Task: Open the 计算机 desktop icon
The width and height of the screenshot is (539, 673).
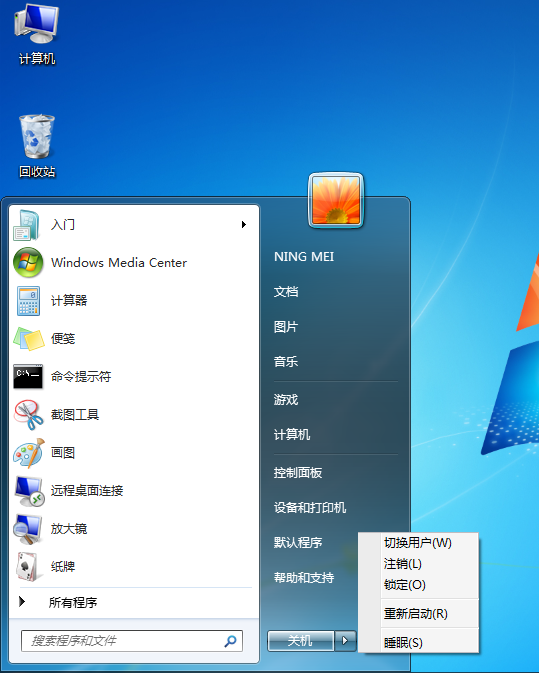Action: [x=36, y=35]
